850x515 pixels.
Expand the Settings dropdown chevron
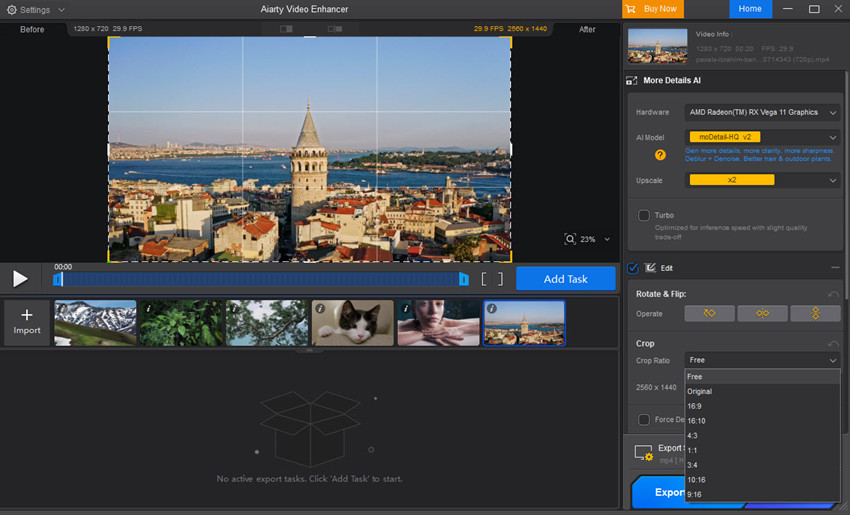[x=61, y=10]
